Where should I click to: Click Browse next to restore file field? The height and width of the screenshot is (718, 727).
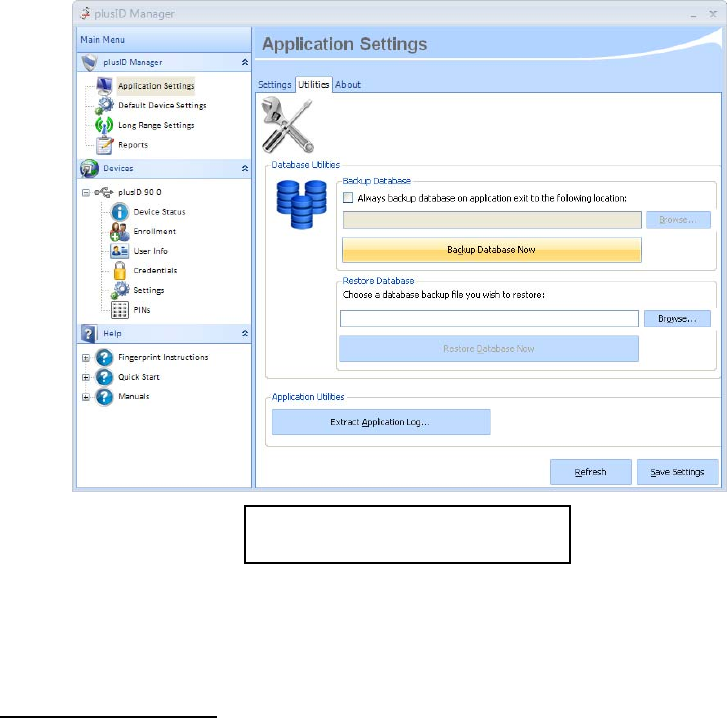tap(677, 318)
